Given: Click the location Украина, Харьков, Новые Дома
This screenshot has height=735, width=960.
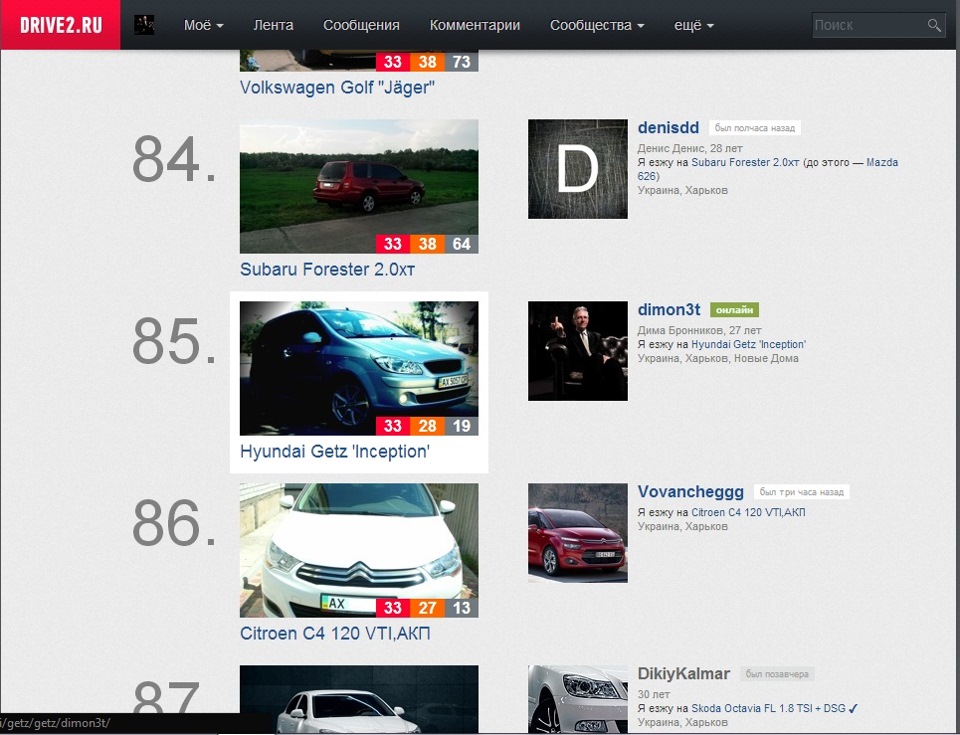Looking at the screenshot, I should pos(718,358).
